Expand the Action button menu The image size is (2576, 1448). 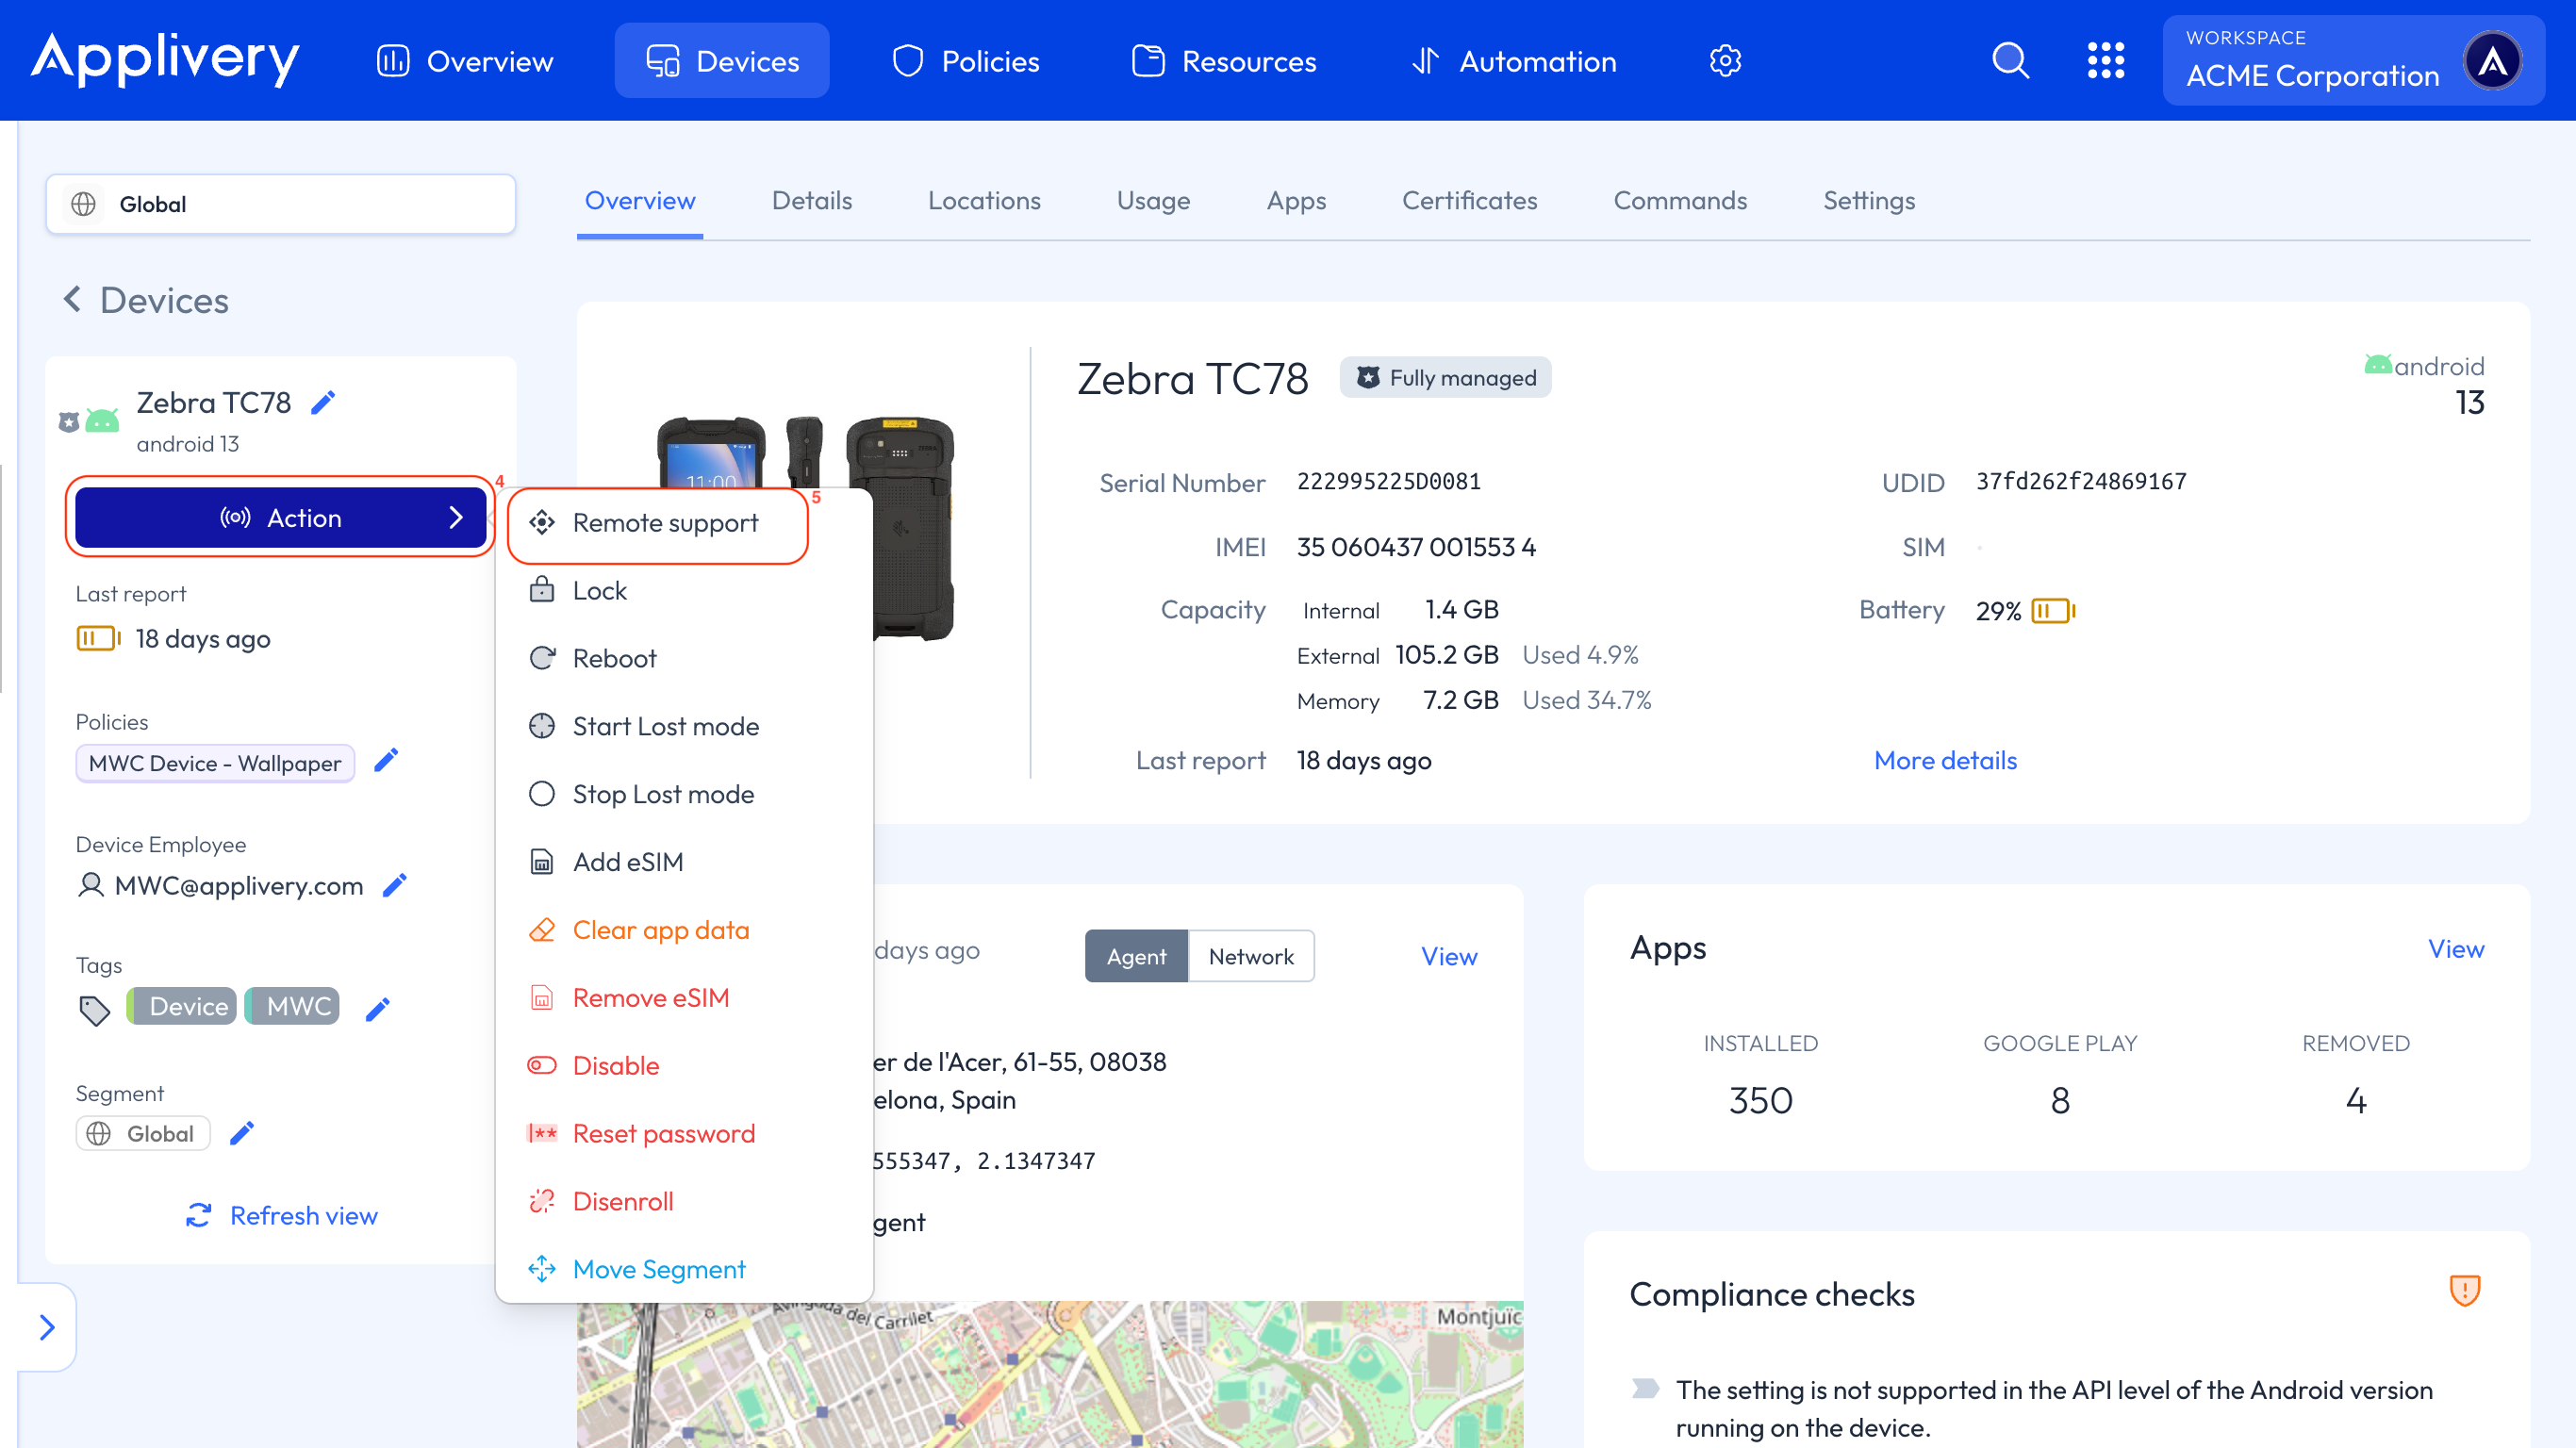(280, 517)
